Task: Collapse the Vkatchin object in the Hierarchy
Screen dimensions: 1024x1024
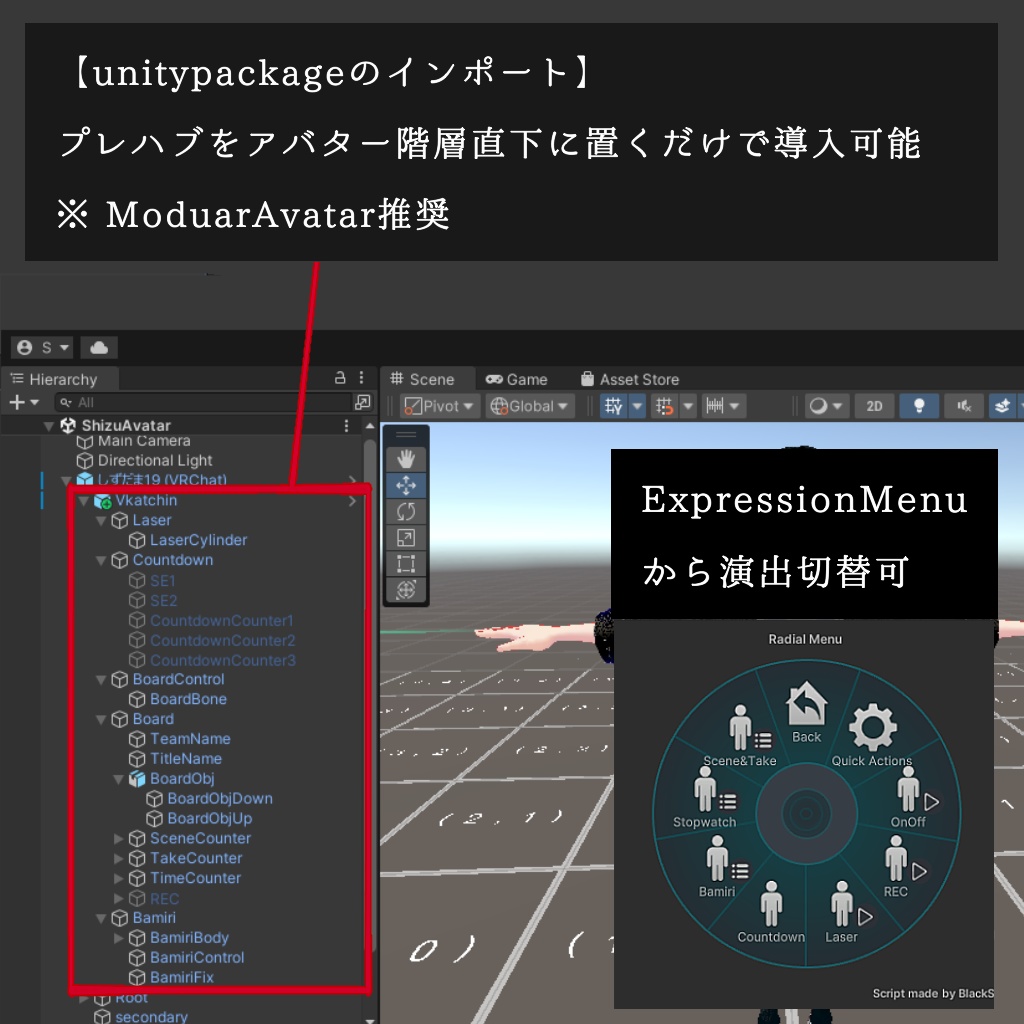Action: click(85, 500)
